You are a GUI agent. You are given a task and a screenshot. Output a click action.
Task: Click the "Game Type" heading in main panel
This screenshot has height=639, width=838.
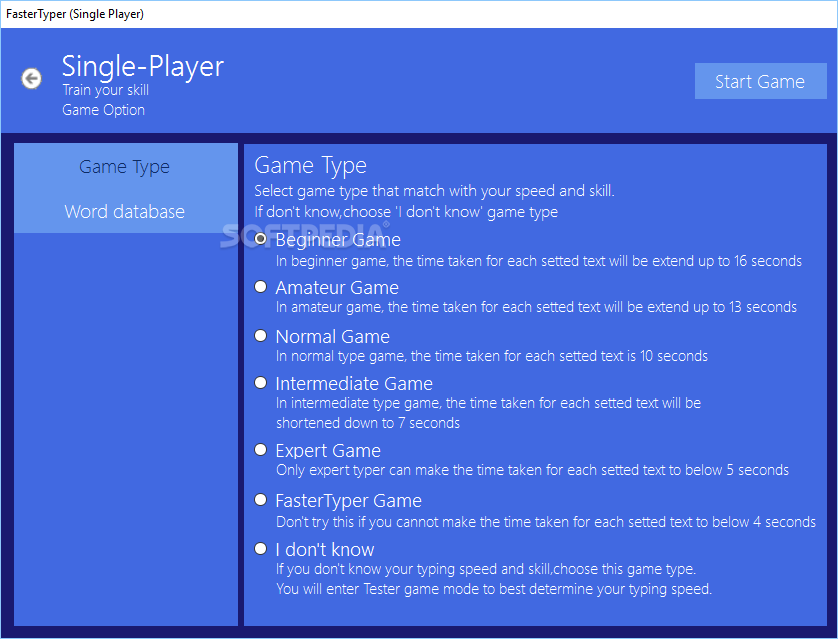coord(311,166)
